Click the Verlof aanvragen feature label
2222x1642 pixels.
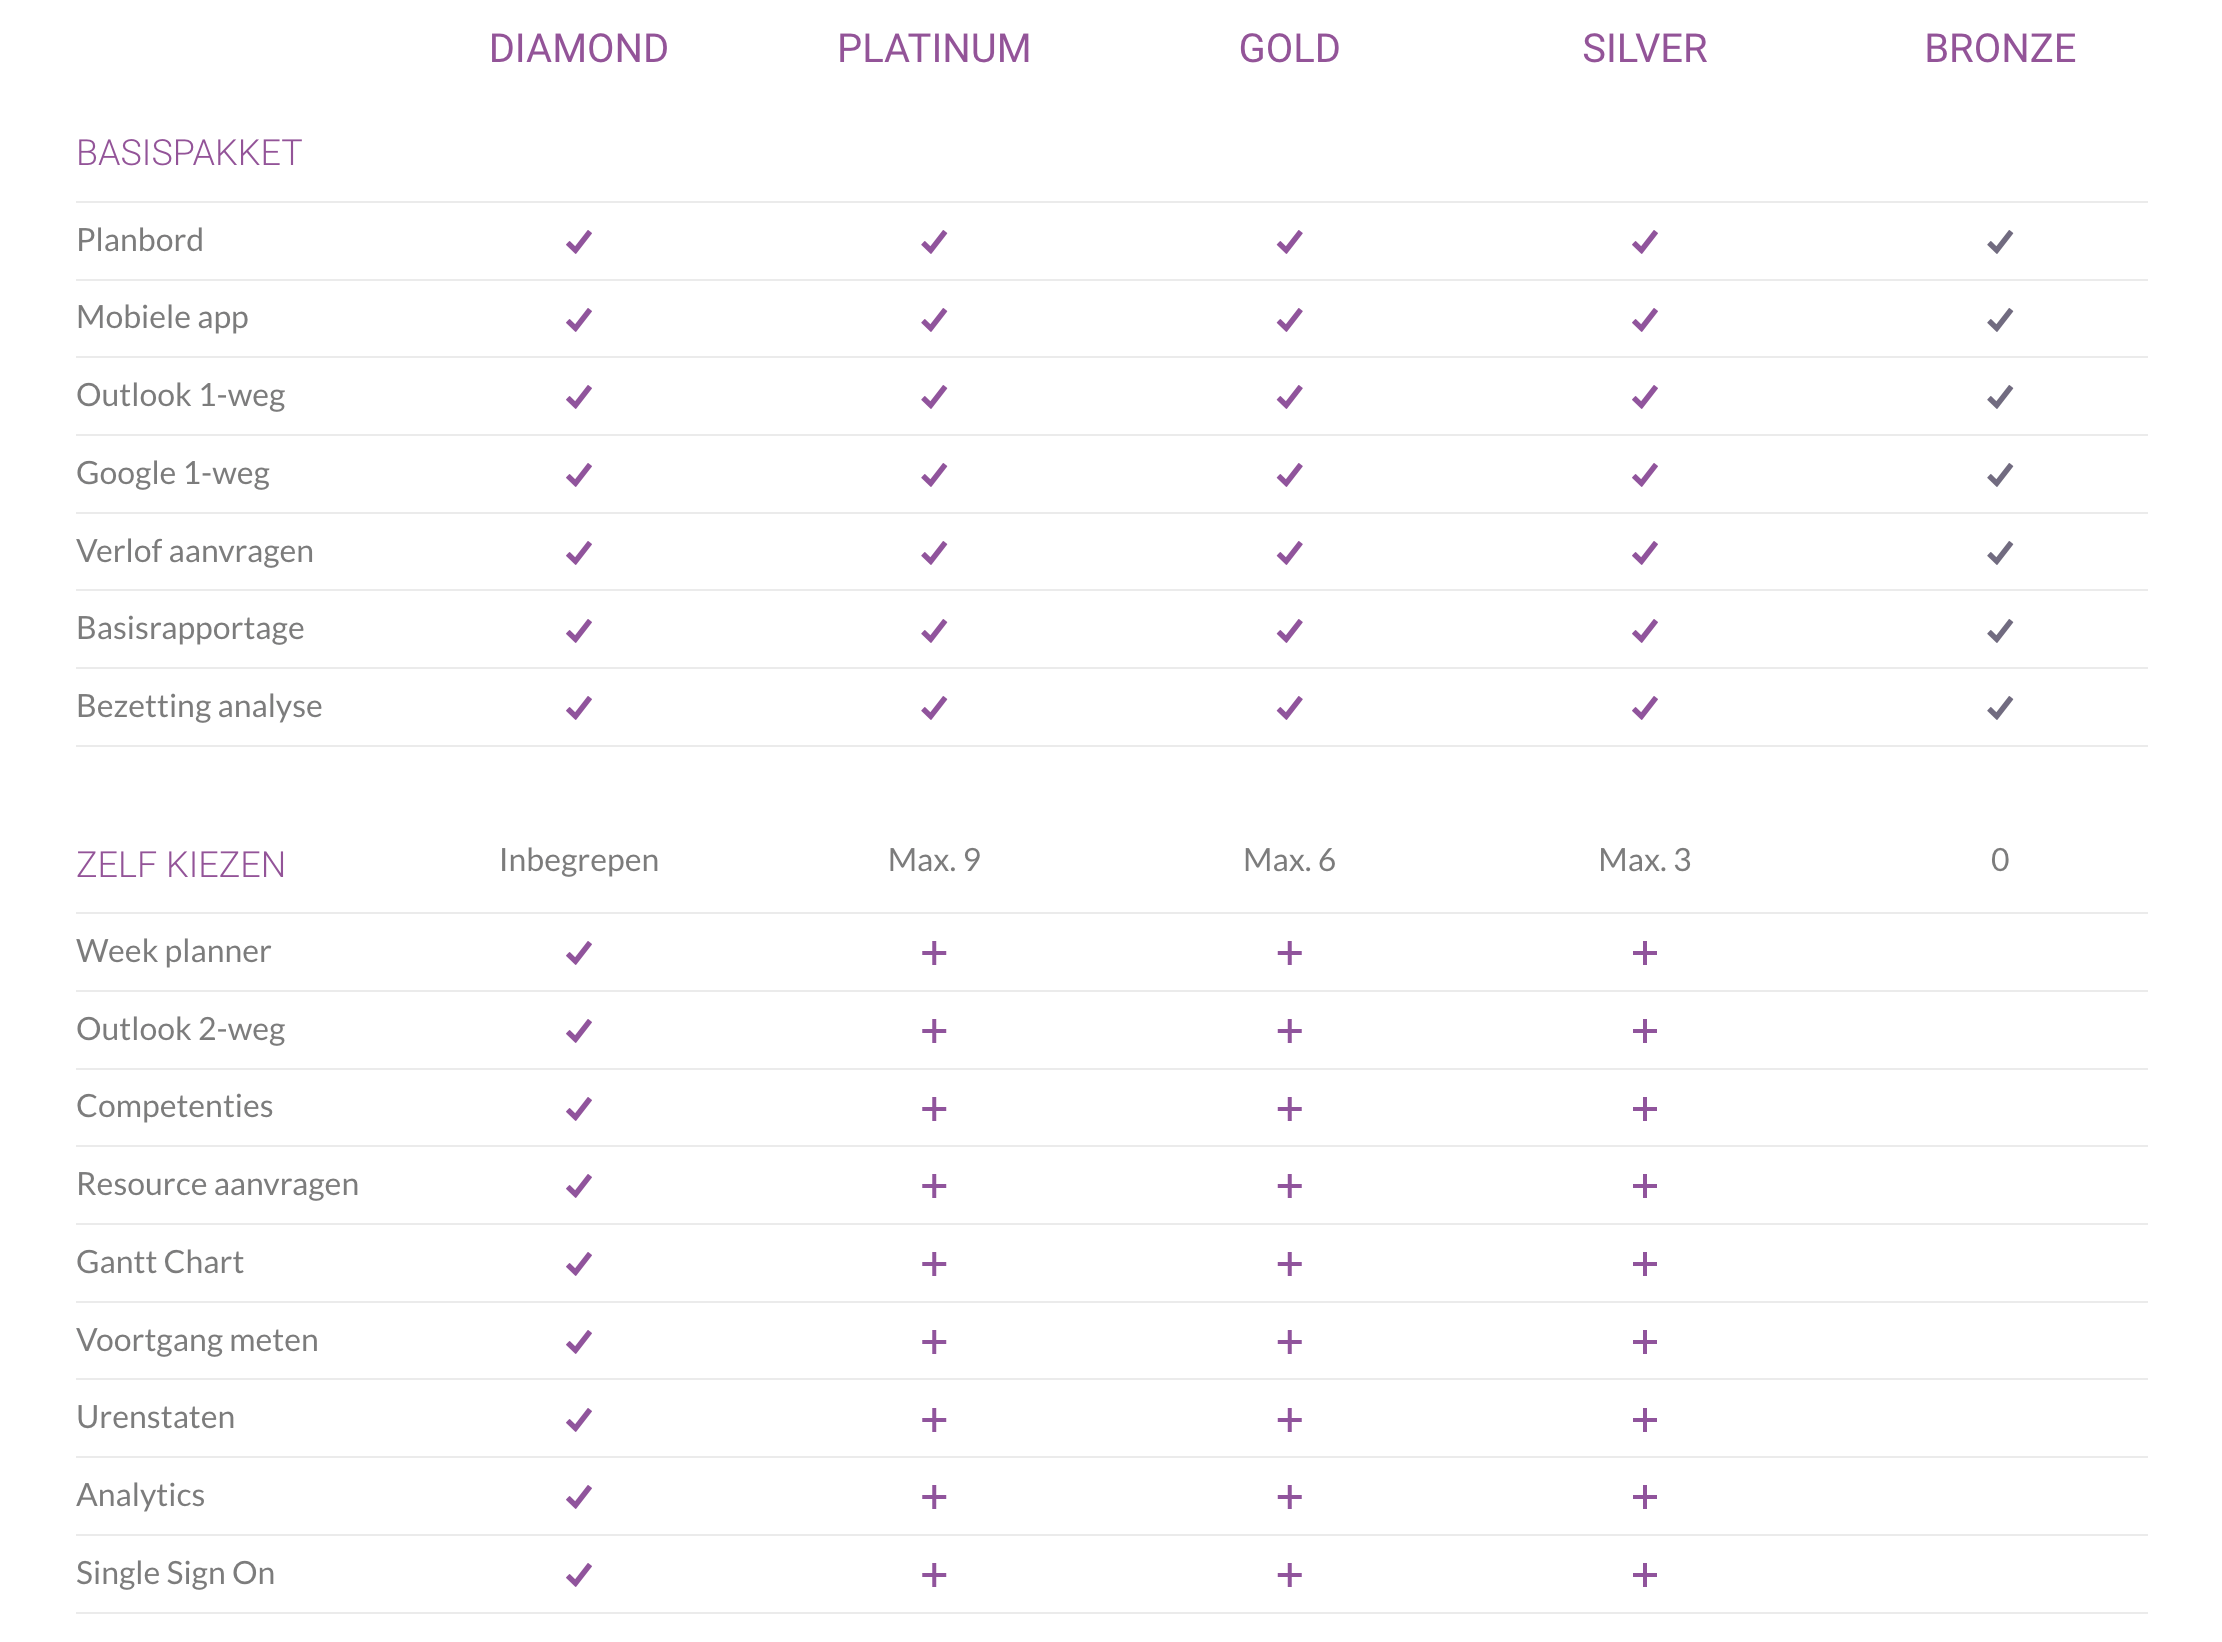(195, 551)
